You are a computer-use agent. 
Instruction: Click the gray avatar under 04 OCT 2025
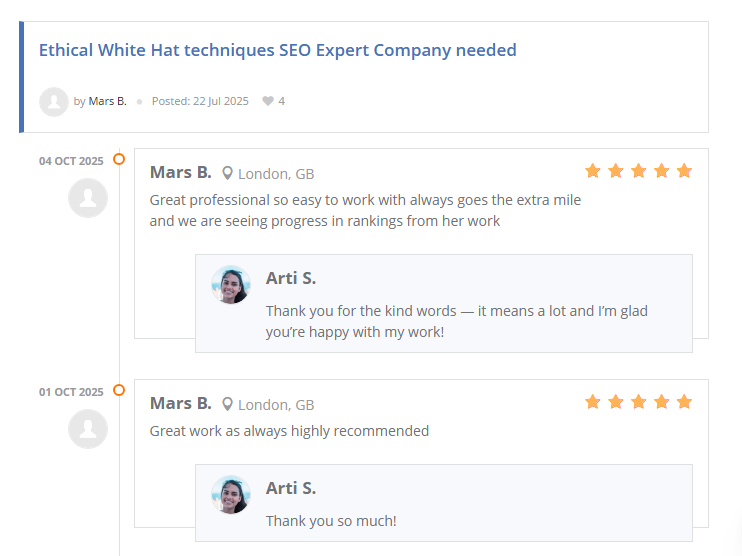pyautogui.click(x=88, y=198)
